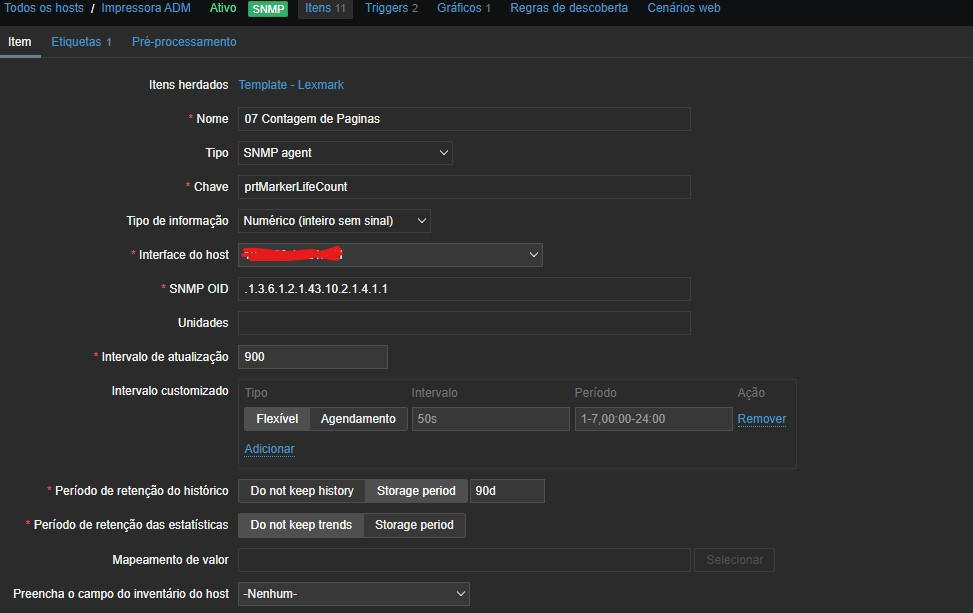973x613 pixels.
Task: Switch to the Etiquetas tab
Action: [81, 42]
